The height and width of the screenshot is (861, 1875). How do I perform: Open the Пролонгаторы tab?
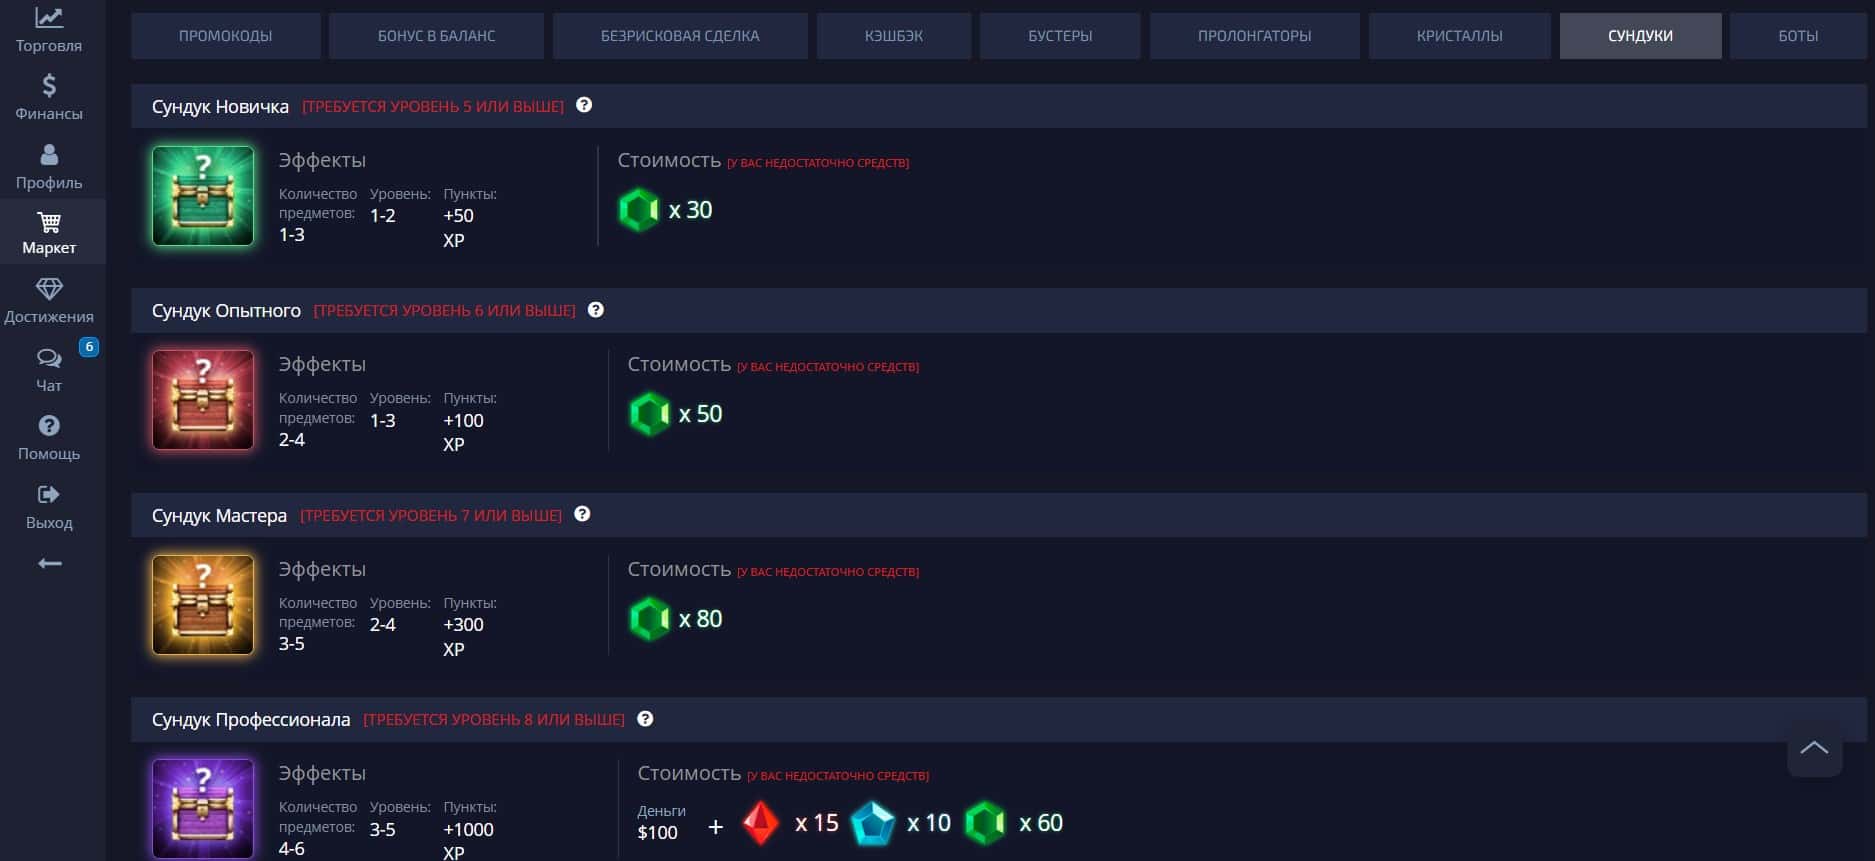(1255, 36)
